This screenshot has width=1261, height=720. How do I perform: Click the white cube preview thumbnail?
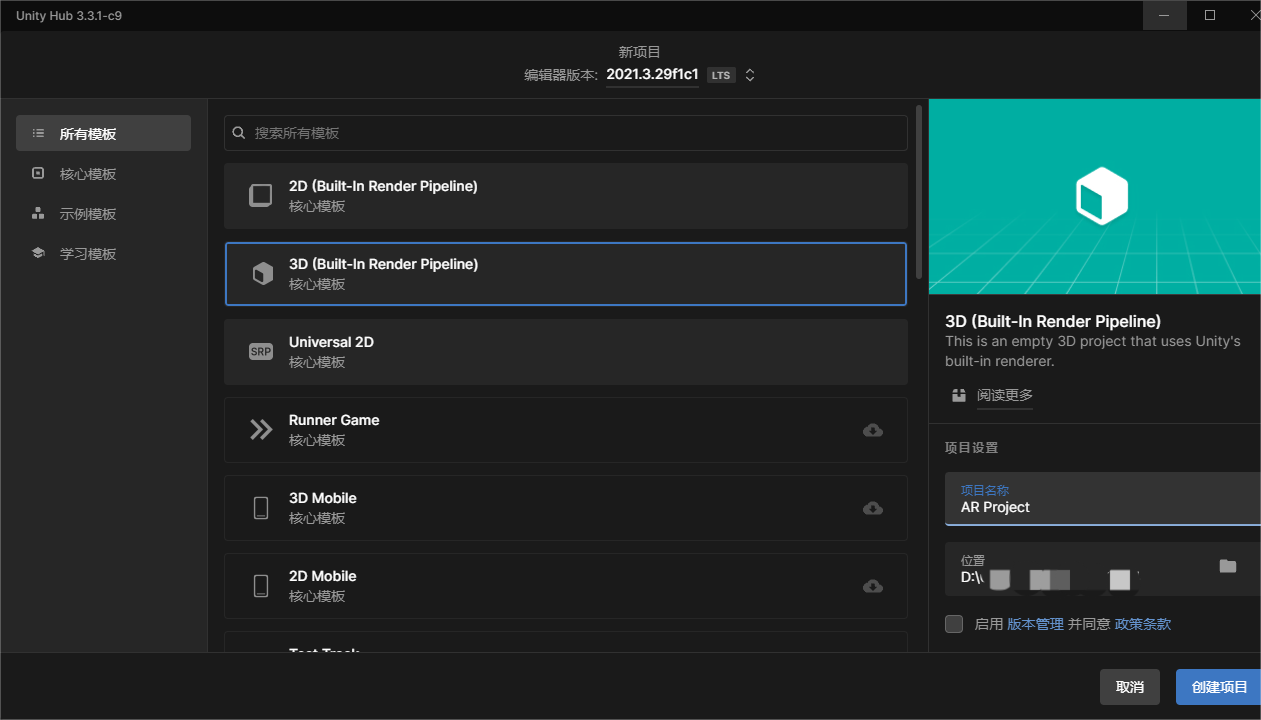point(1101,196)
